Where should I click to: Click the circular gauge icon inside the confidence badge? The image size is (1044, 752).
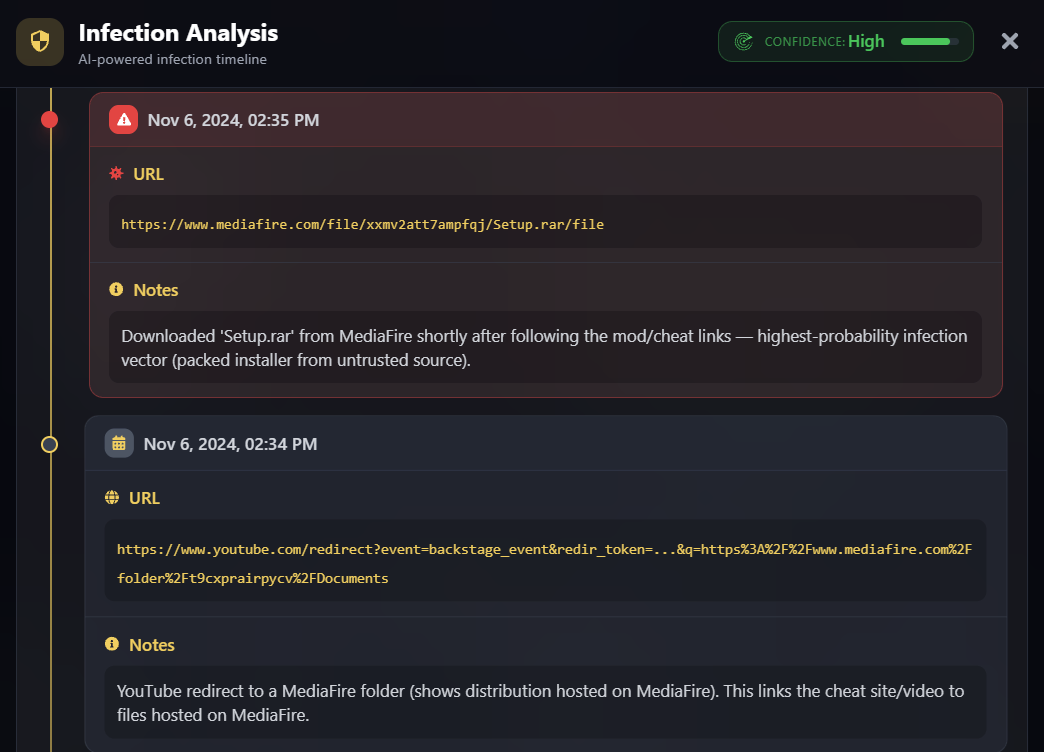pos(744,41)
